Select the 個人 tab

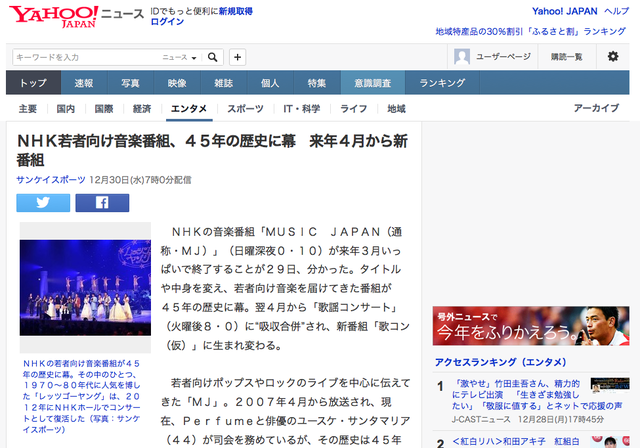coord(270,83)
